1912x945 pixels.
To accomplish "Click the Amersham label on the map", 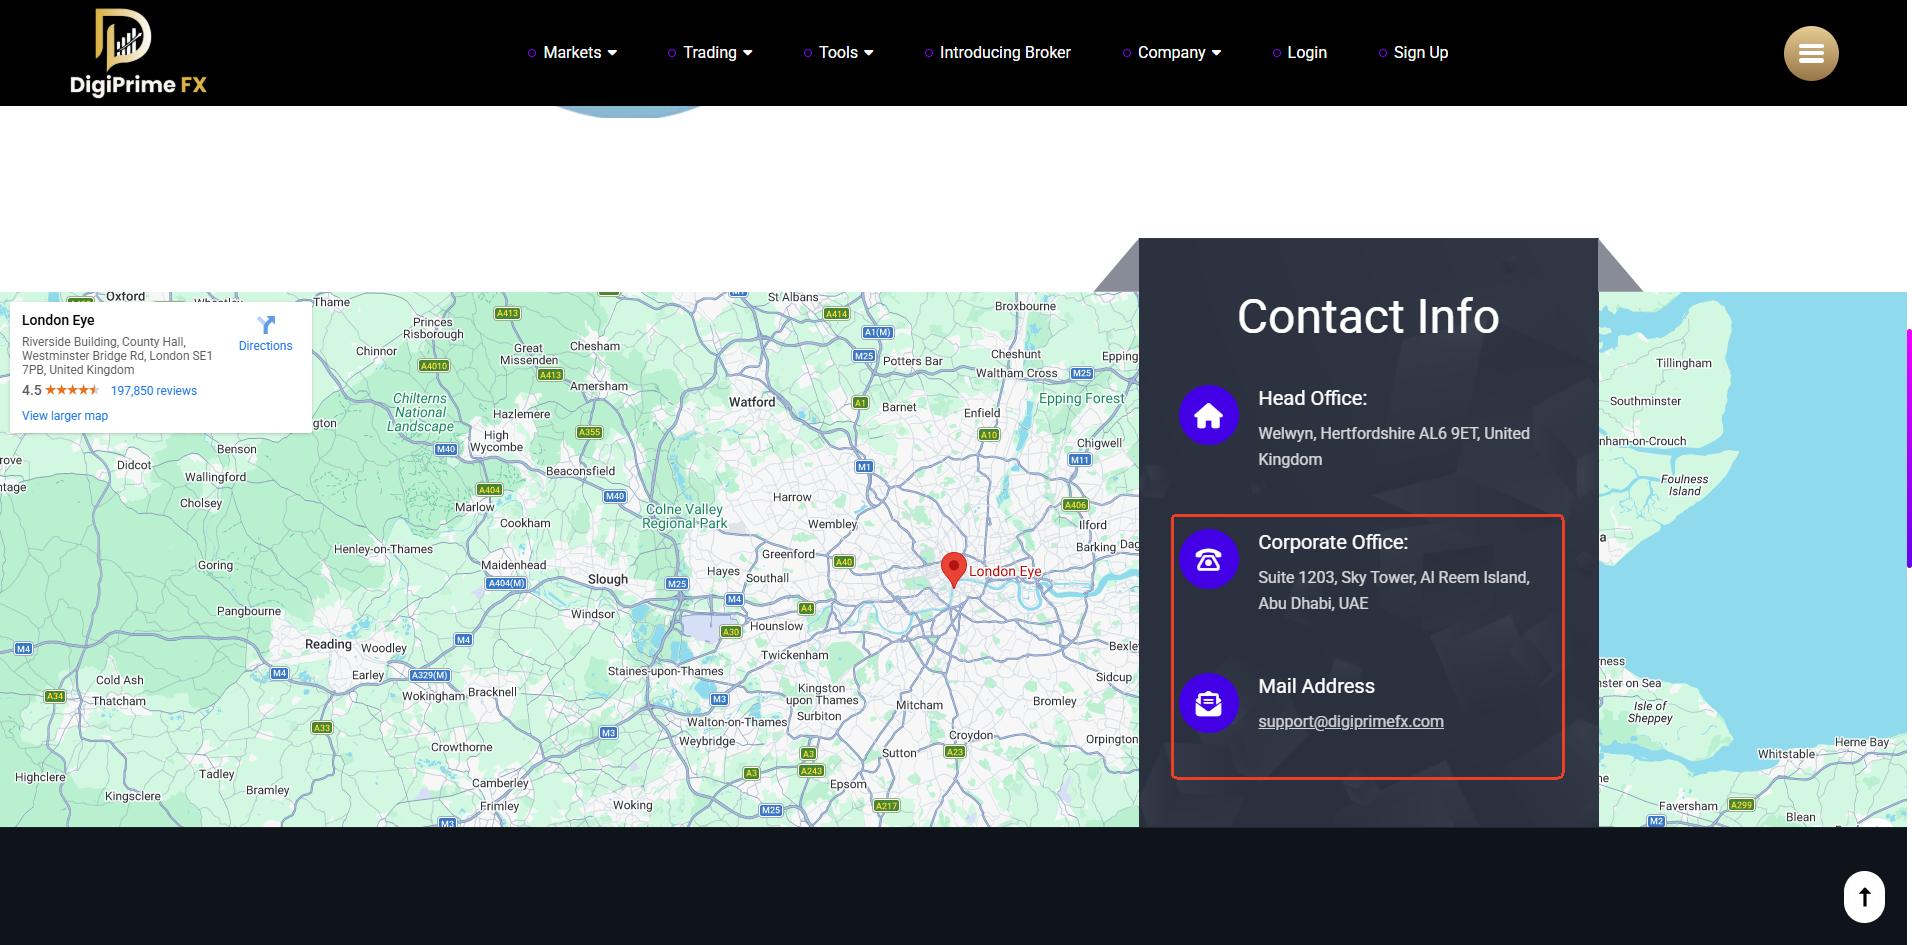I will [x=599, y=386].
